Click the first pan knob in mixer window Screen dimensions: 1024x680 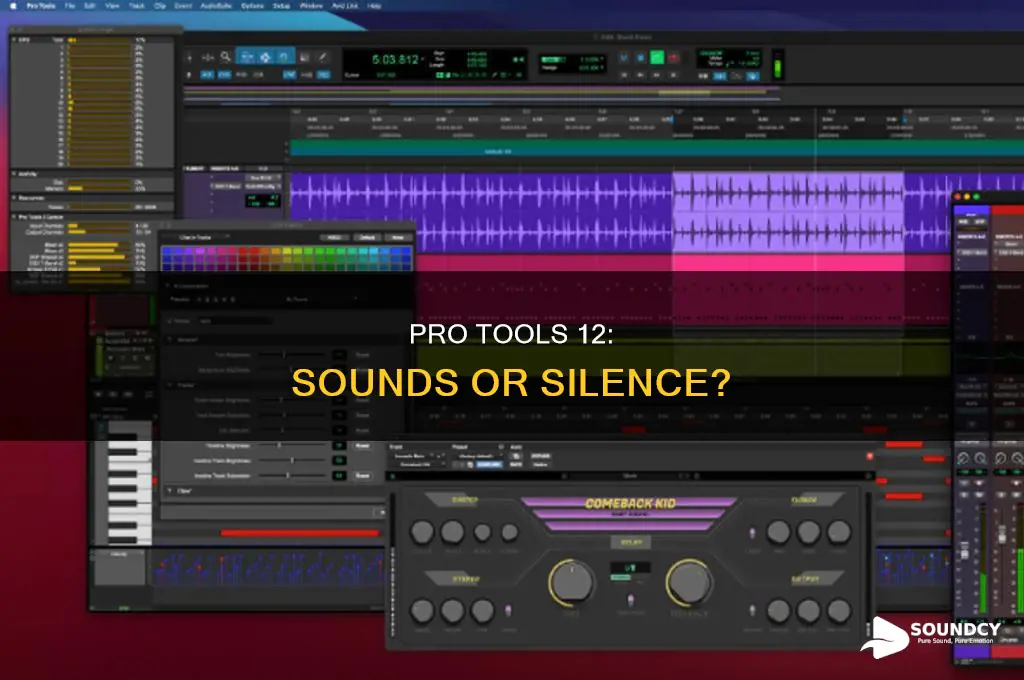pos(963,459)
